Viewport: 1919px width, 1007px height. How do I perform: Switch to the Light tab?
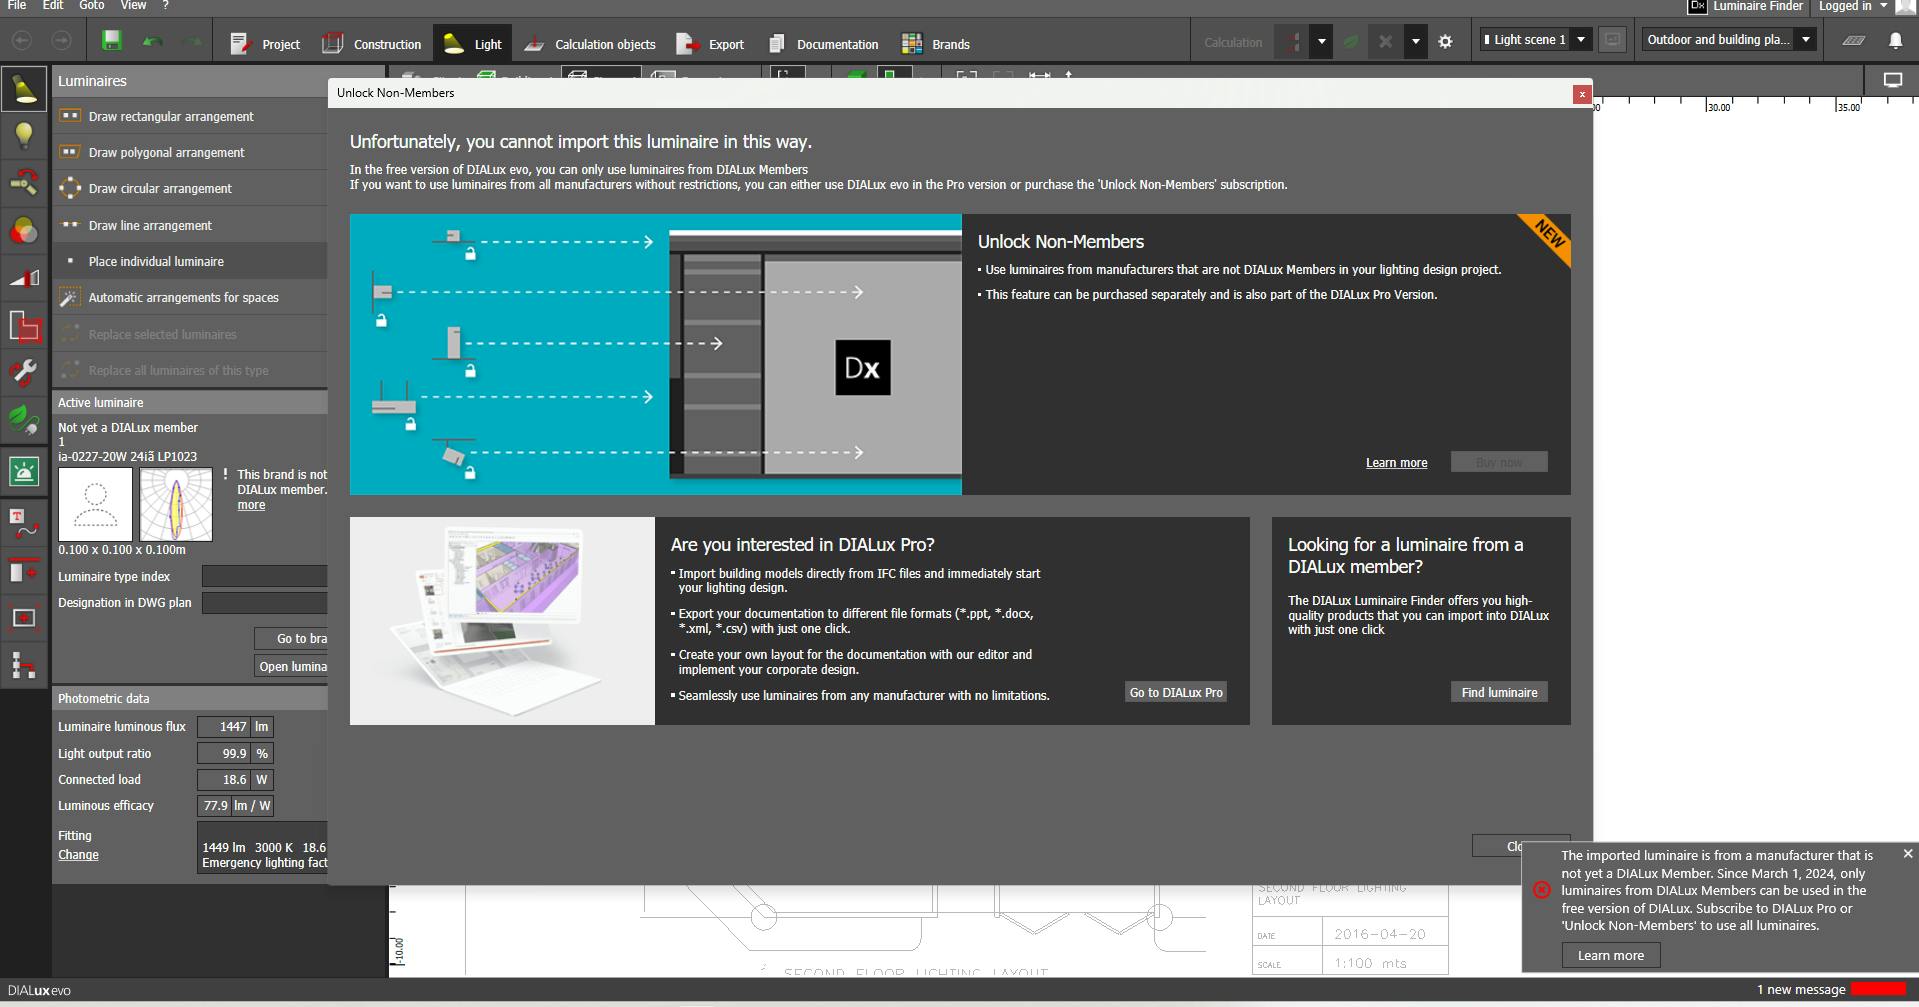(x=472, y=44)
